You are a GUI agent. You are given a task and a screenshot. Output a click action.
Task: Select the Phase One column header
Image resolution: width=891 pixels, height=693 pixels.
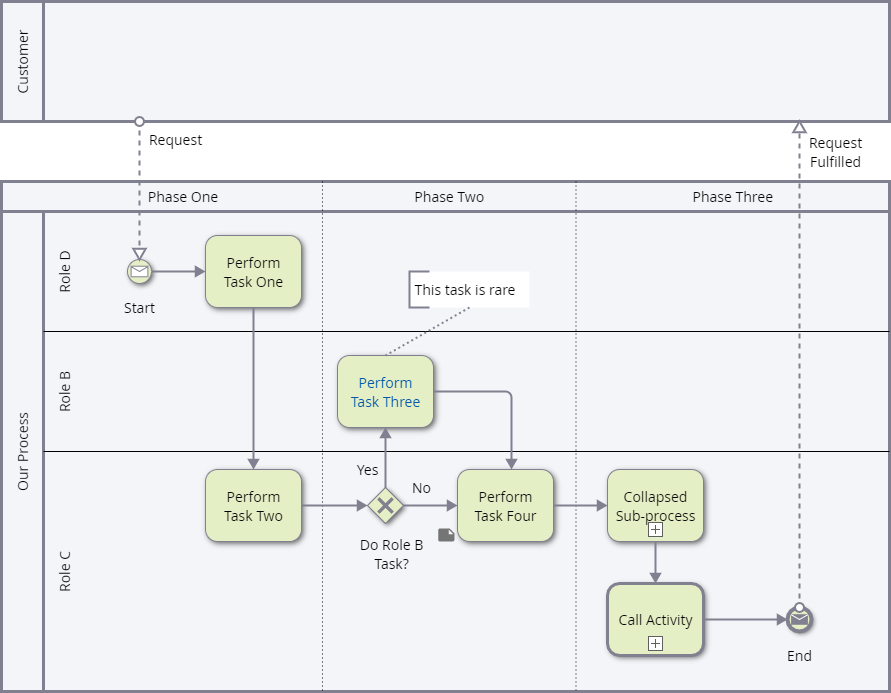point(183,197)
